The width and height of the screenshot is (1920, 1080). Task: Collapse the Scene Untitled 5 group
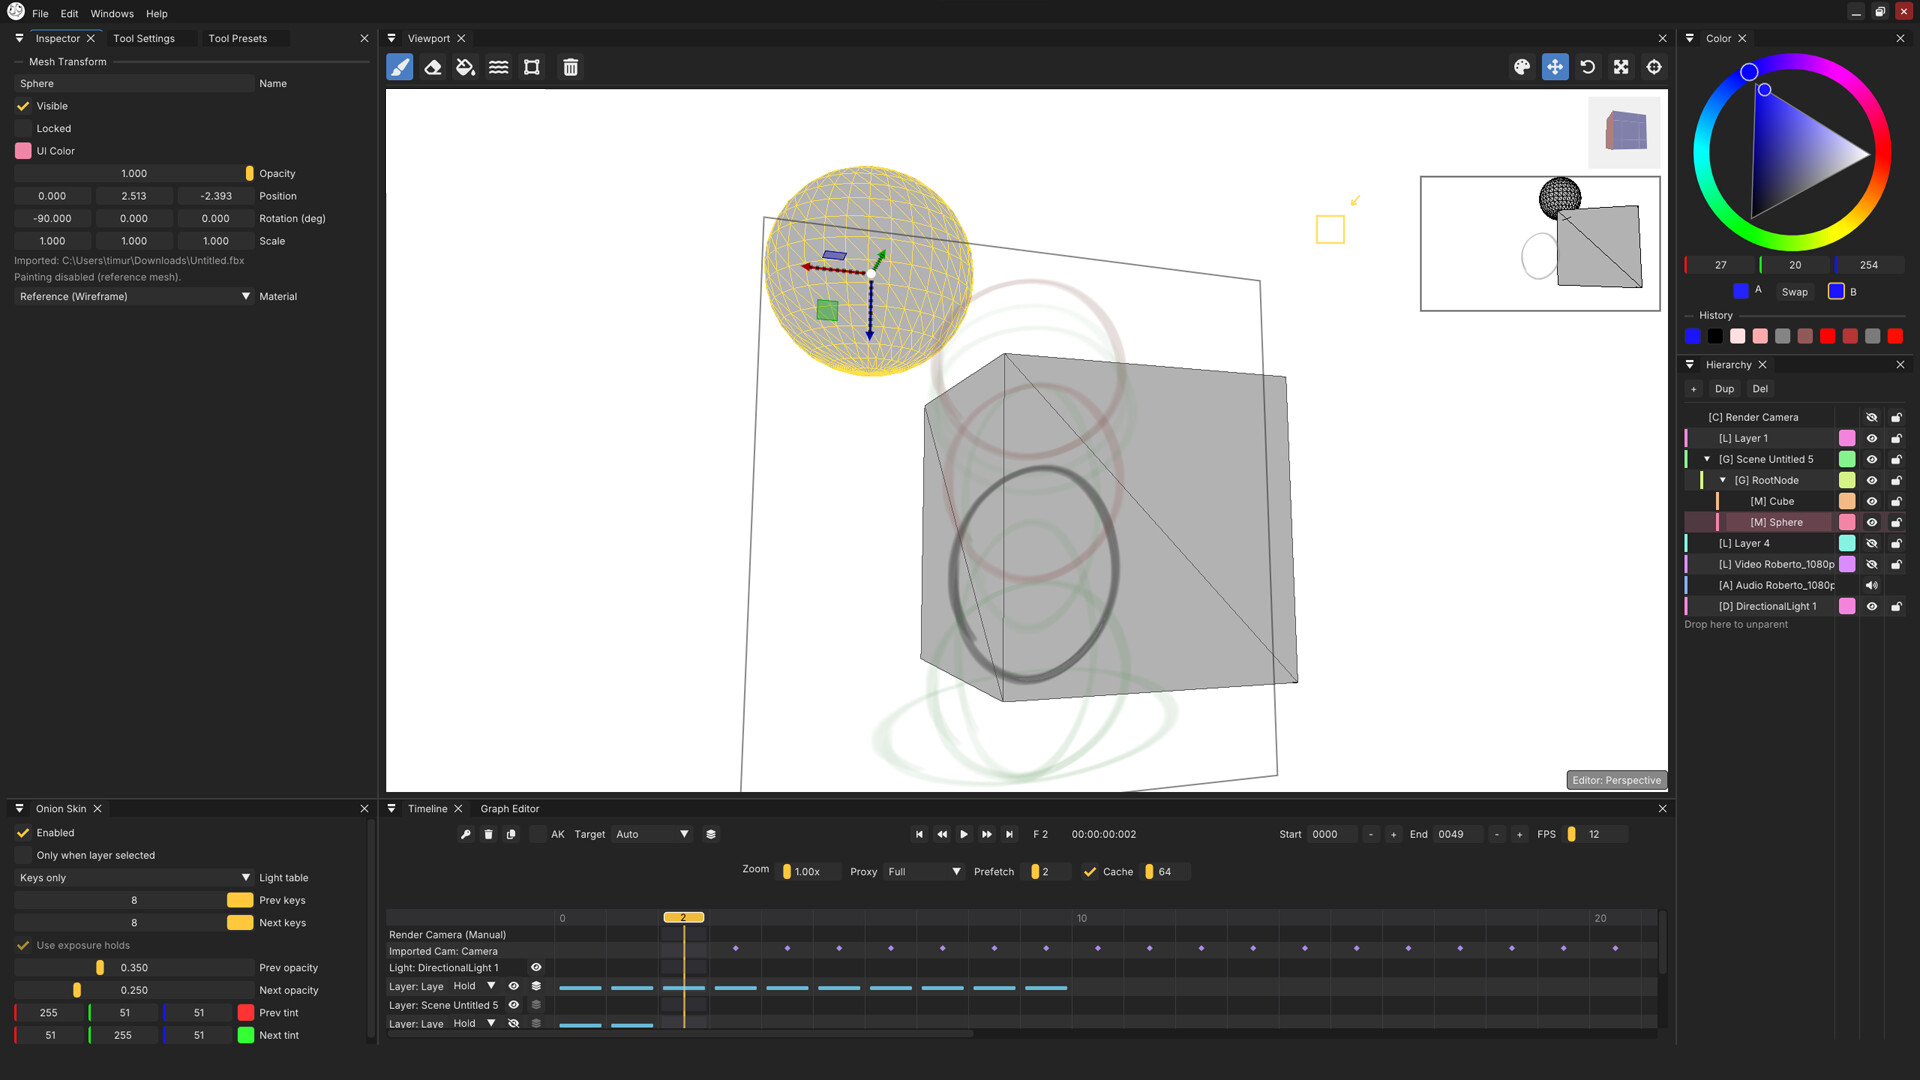click(x=1708, y=459)
